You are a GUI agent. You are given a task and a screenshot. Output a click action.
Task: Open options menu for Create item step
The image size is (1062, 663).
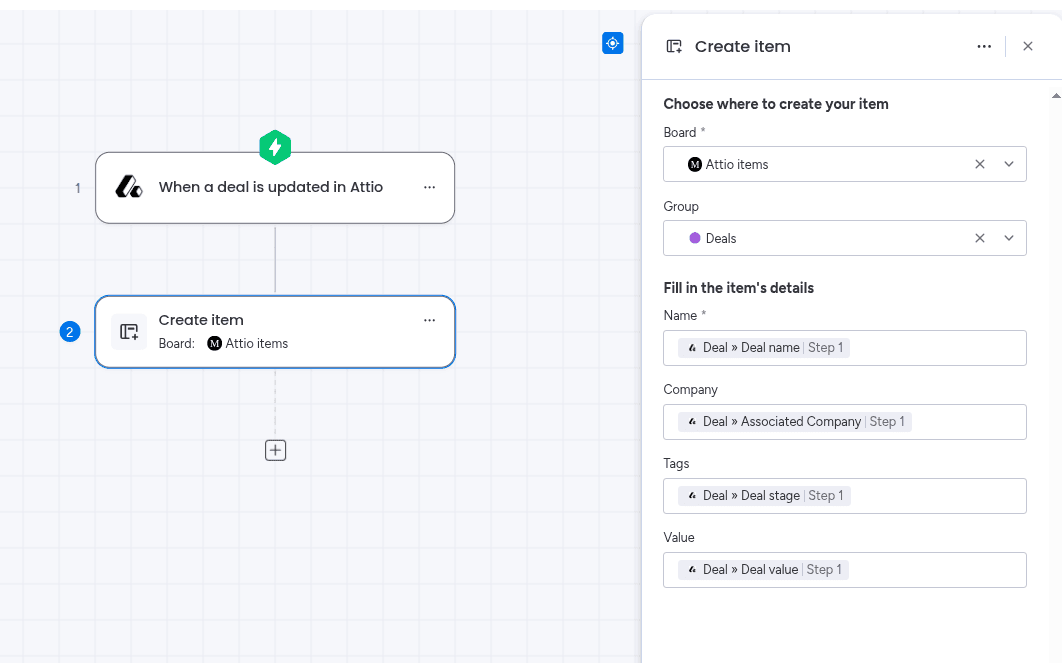click(429, 320)
